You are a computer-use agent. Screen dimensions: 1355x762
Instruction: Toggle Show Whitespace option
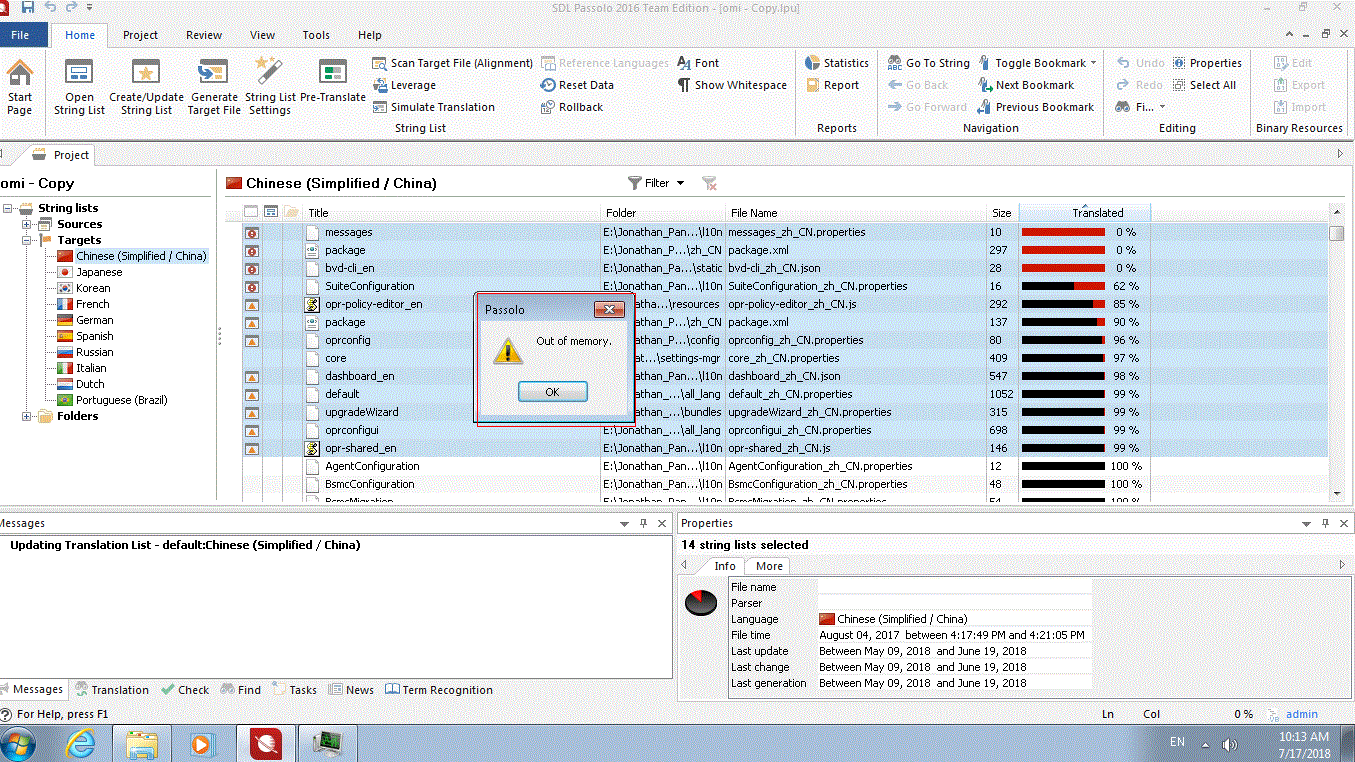coord(732,85)
